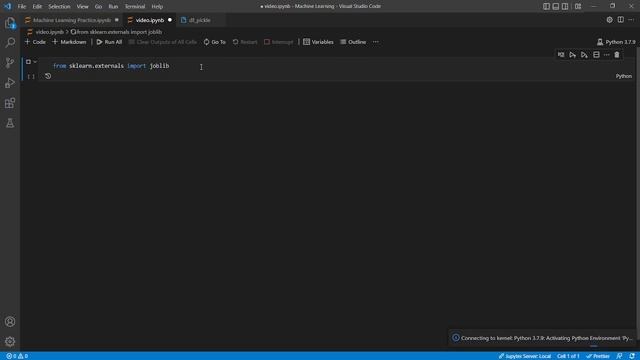Image resolution: width=640 pixels, height=360 pixels.
Task: Open the Extensions view
Action: (10, 103)
